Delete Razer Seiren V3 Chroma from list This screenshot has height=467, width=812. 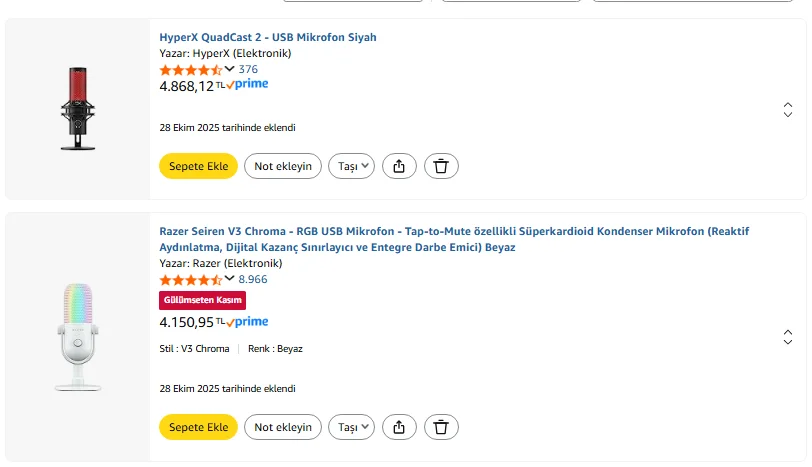point(441,427)
